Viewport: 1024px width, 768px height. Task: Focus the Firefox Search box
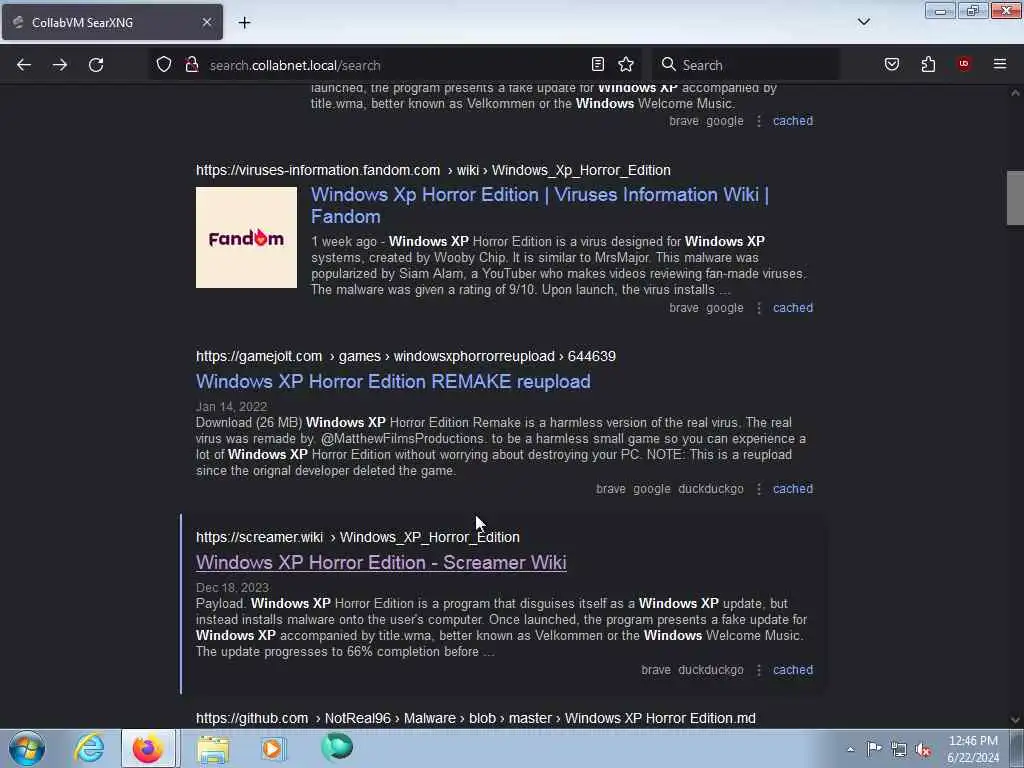[746, 65]
